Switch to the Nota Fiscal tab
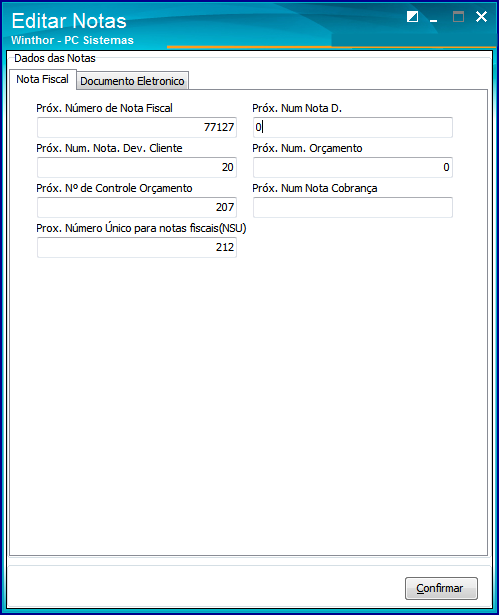Screen dimensions: 499x615 [x=43, y=79]
